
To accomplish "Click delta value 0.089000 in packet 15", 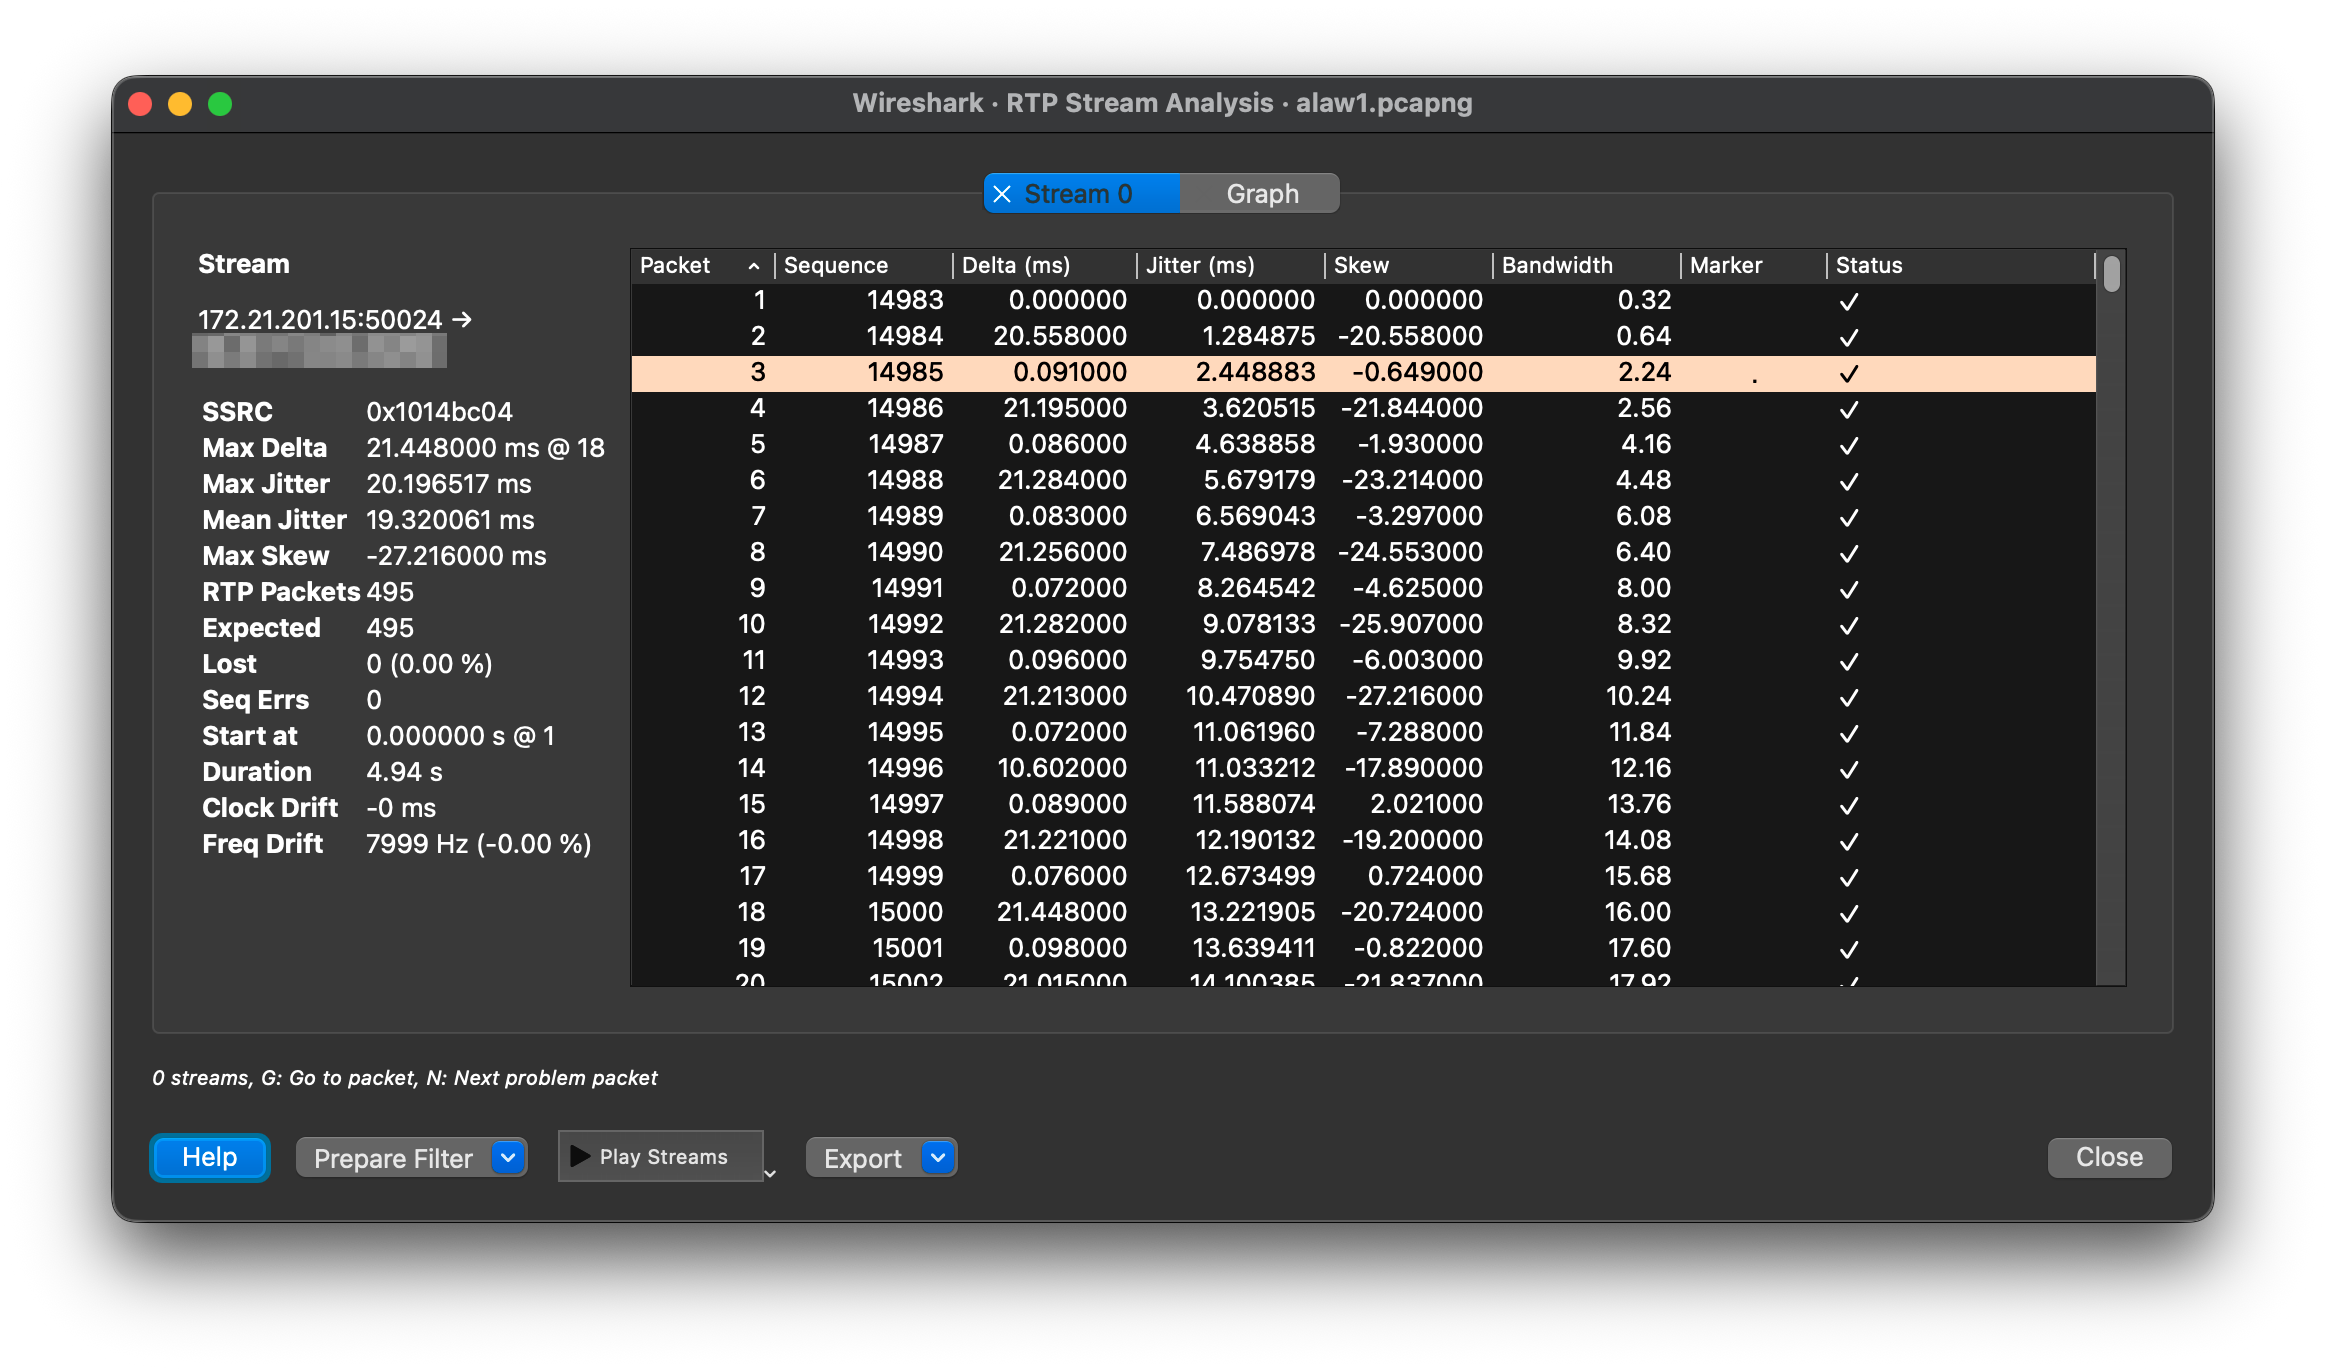I will pyautogui.click(x=1067, y=804).
